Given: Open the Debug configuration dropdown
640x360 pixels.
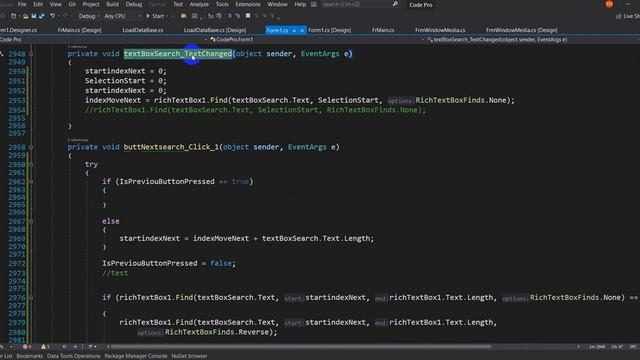Looking at the screenshot, I should click(x=89, y=16).
